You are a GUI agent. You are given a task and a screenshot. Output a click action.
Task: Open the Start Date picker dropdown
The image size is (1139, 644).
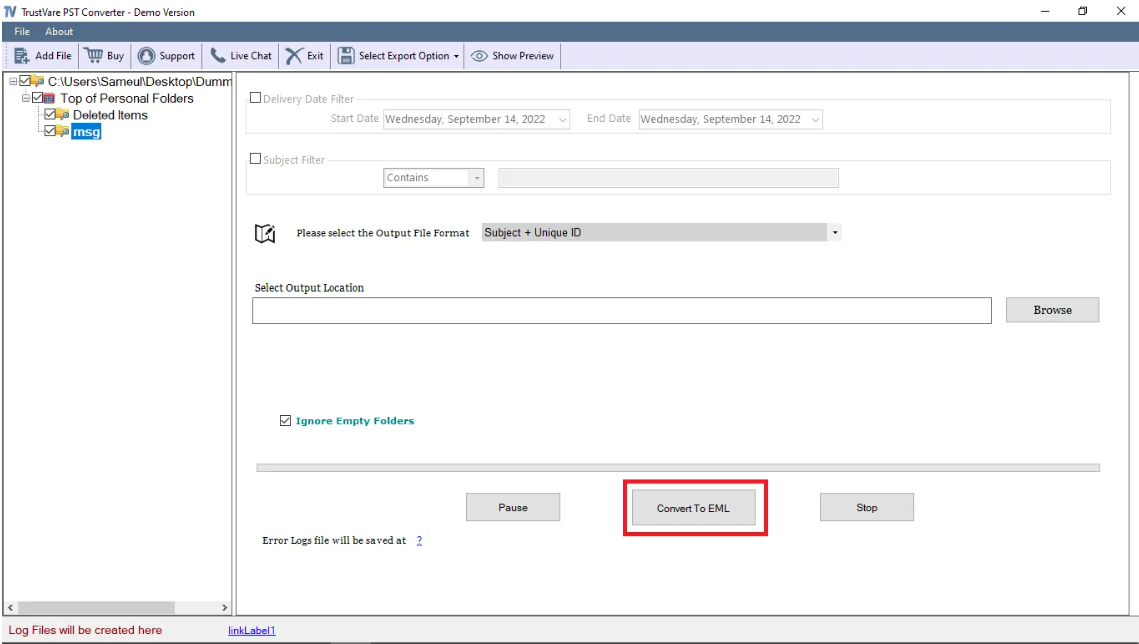click(563, 120)
